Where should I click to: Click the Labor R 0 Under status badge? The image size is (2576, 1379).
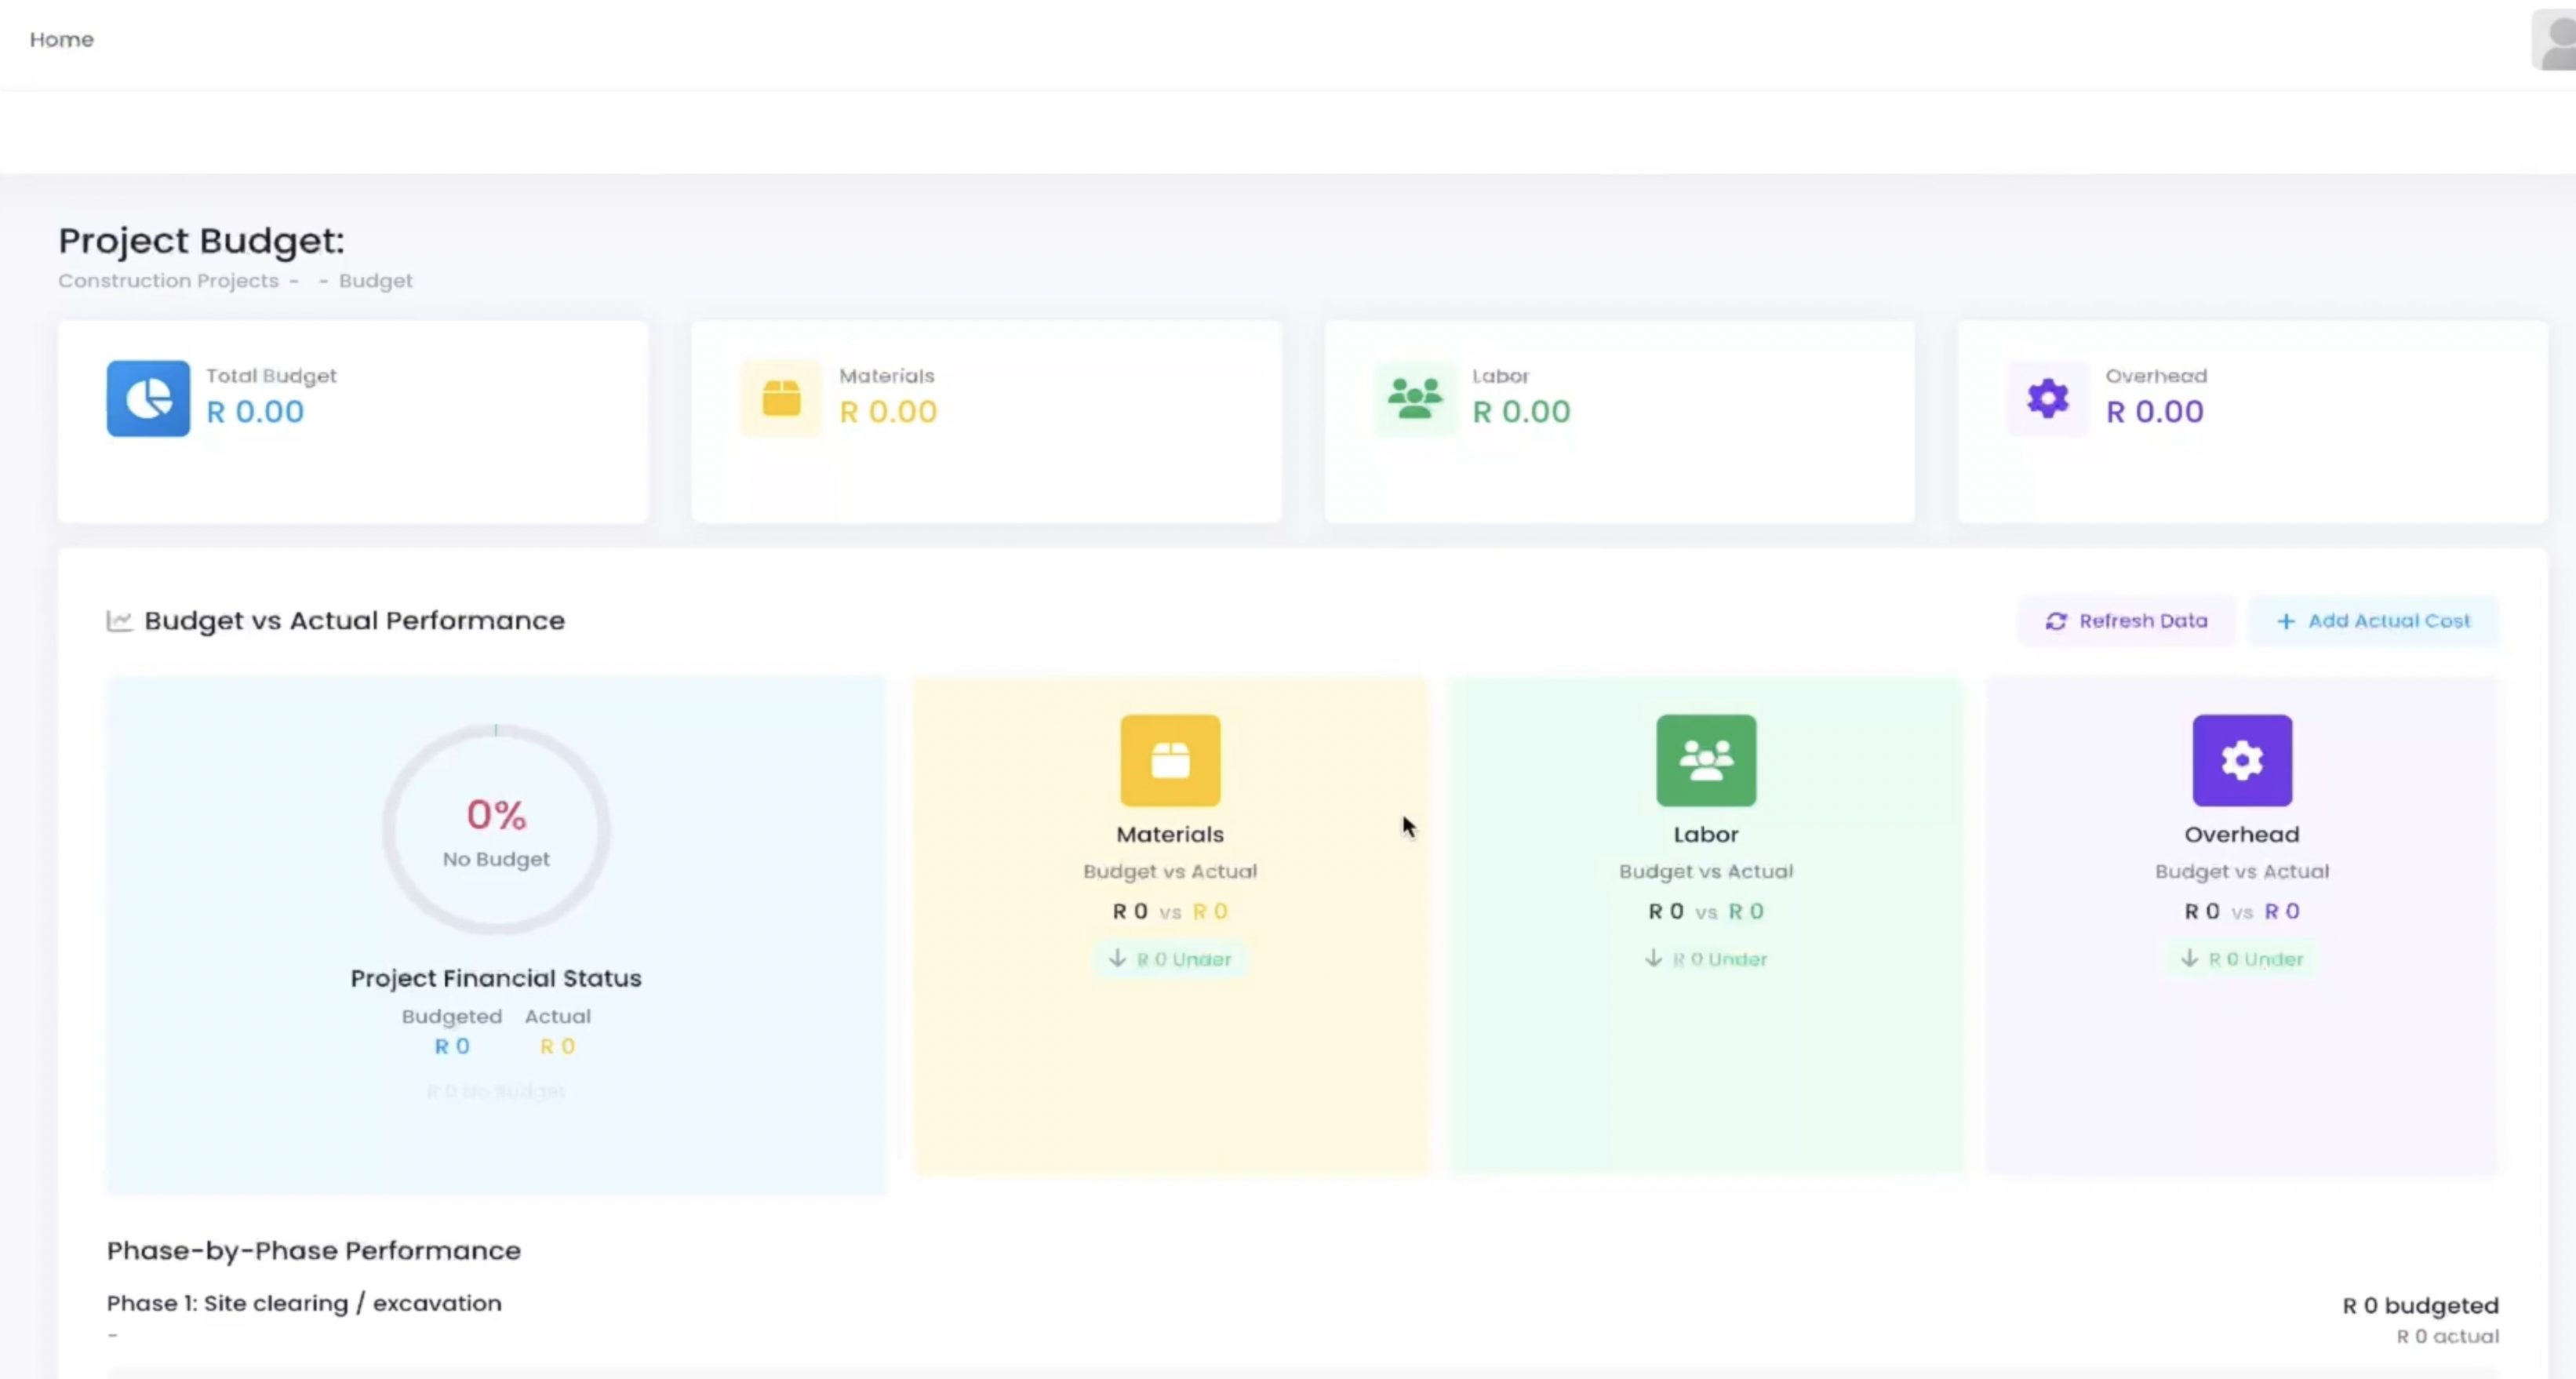[x=1706, y=959]
